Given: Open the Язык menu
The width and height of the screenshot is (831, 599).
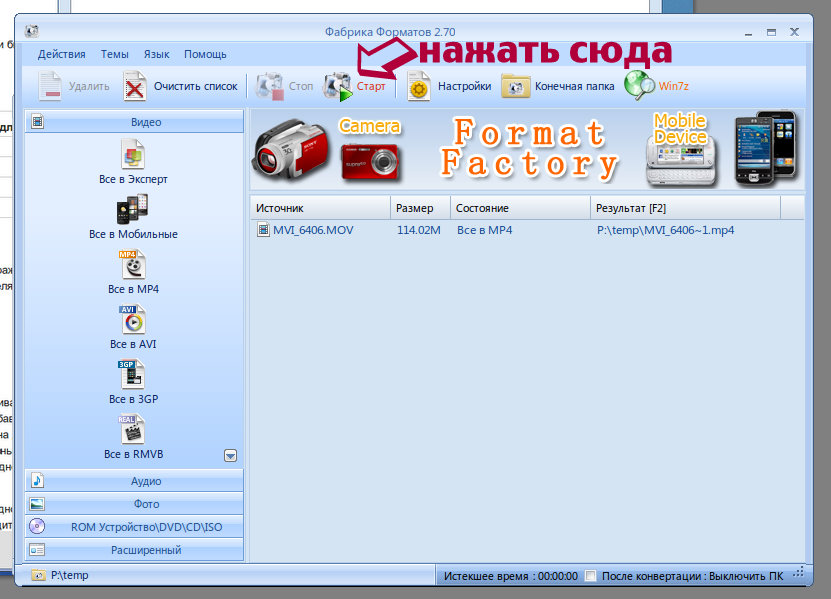Looking at the screenshot, I should [x=156, y=54].
